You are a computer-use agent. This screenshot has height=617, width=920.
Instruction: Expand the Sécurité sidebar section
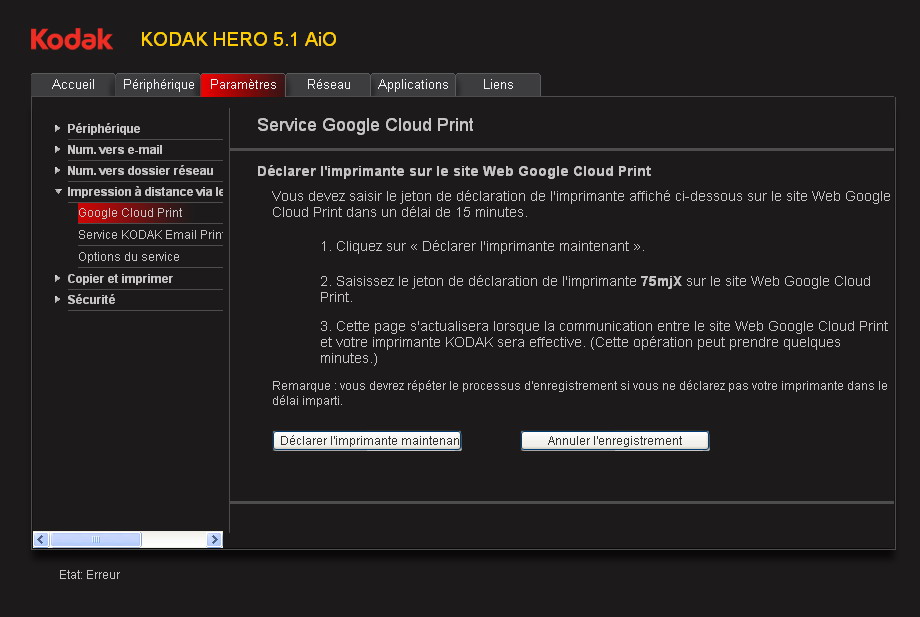pyautogui.click(x=90, y=300)
